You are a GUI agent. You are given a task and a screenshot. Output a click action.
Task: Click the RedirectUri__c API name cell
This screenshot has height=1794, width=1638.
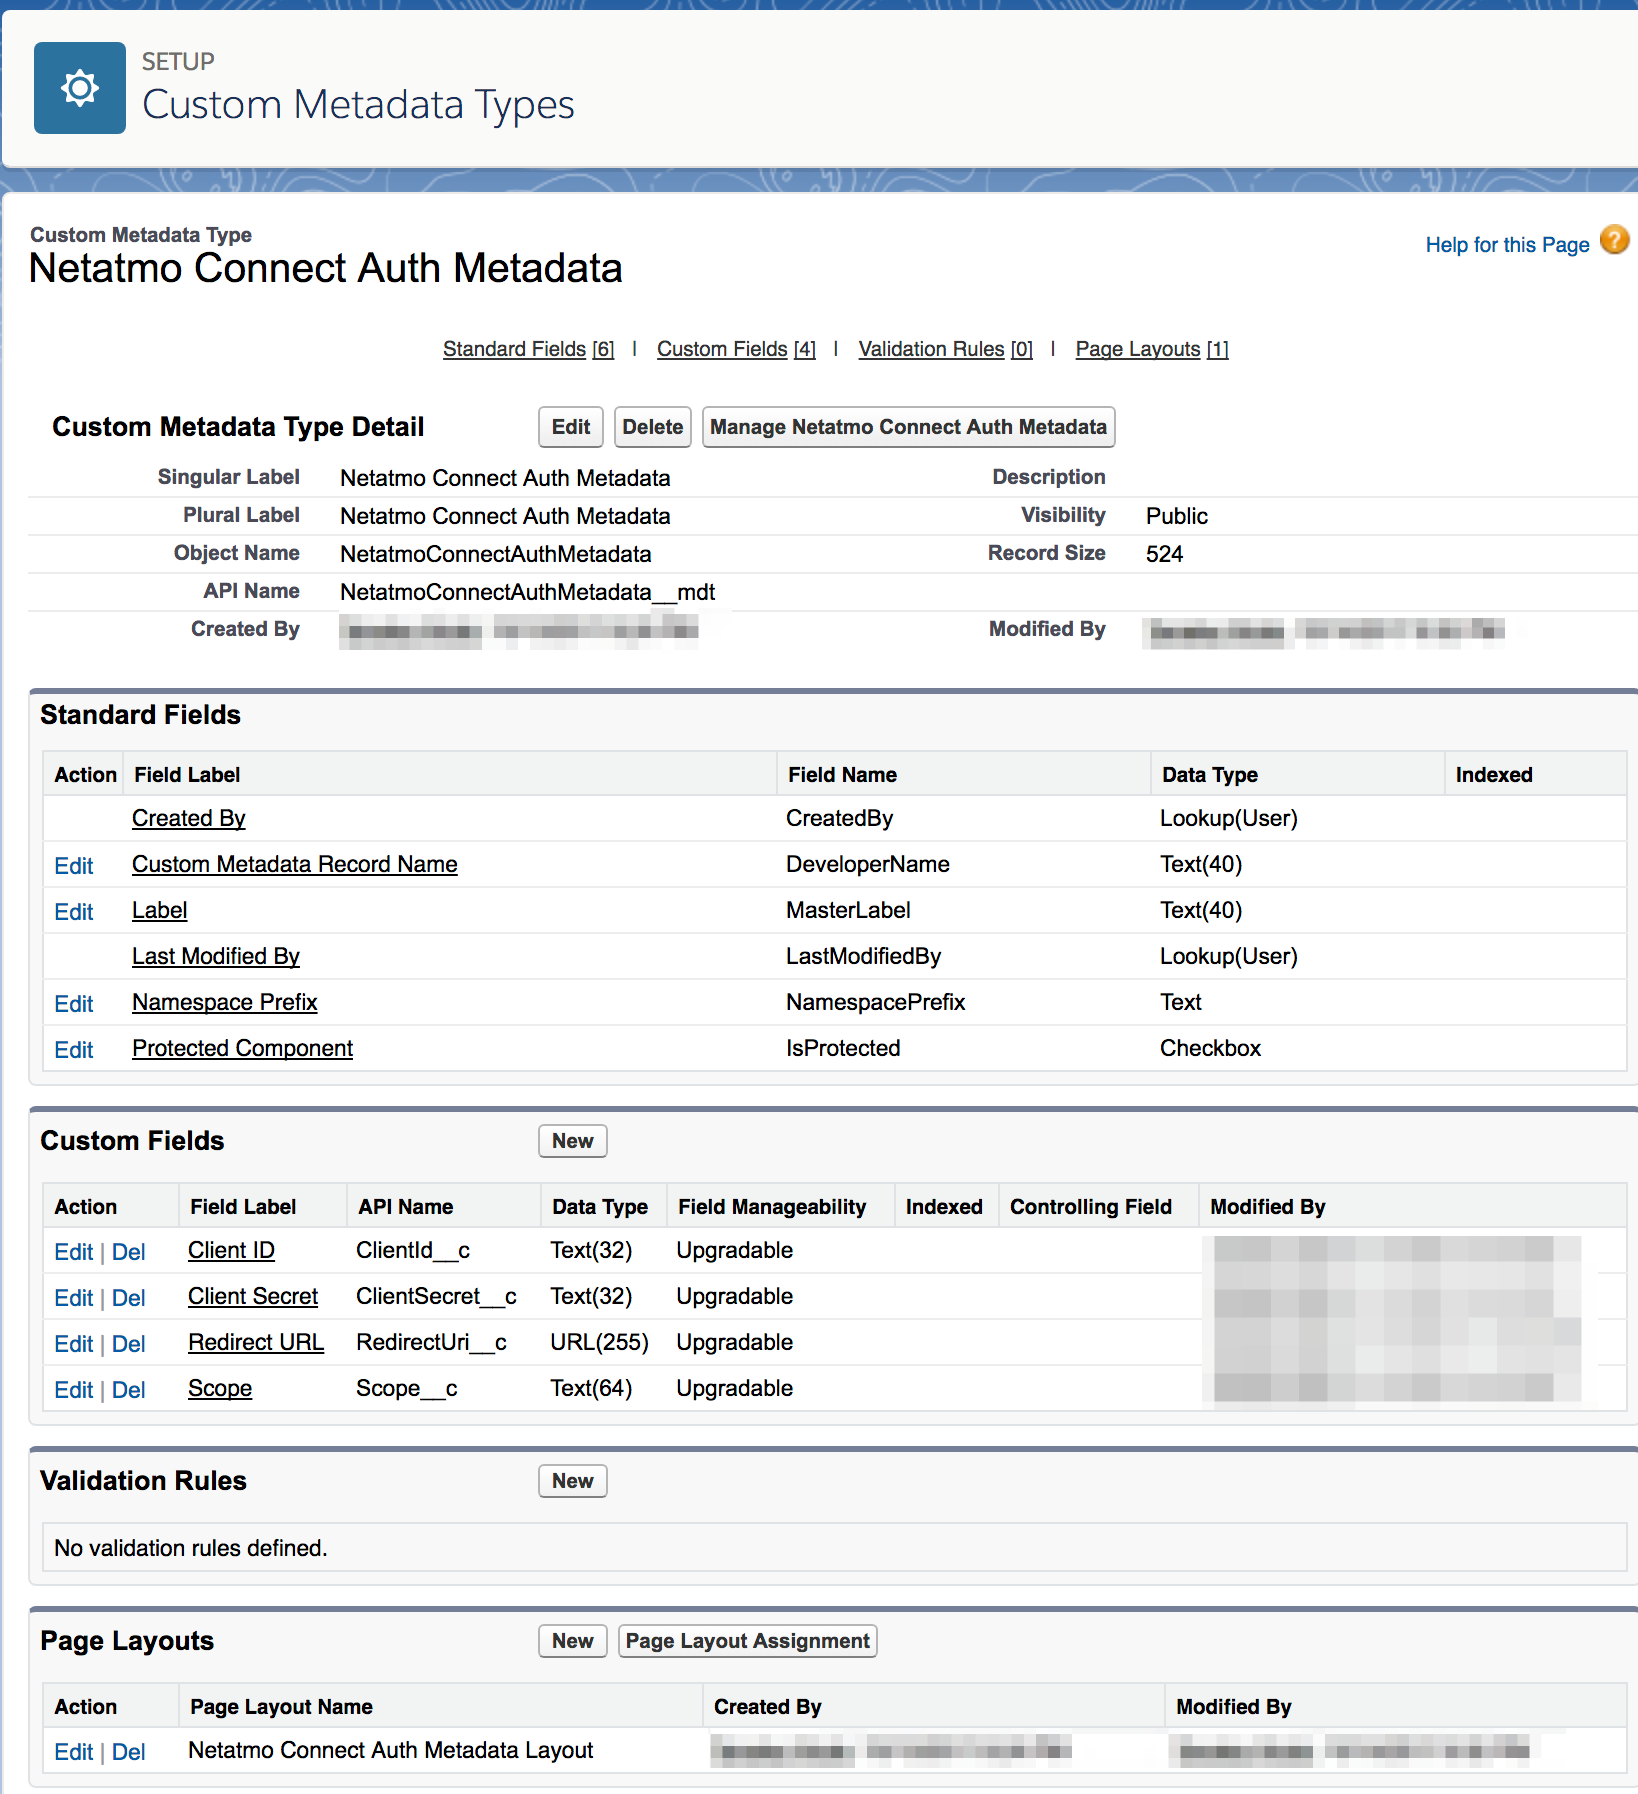point(432,1342)
